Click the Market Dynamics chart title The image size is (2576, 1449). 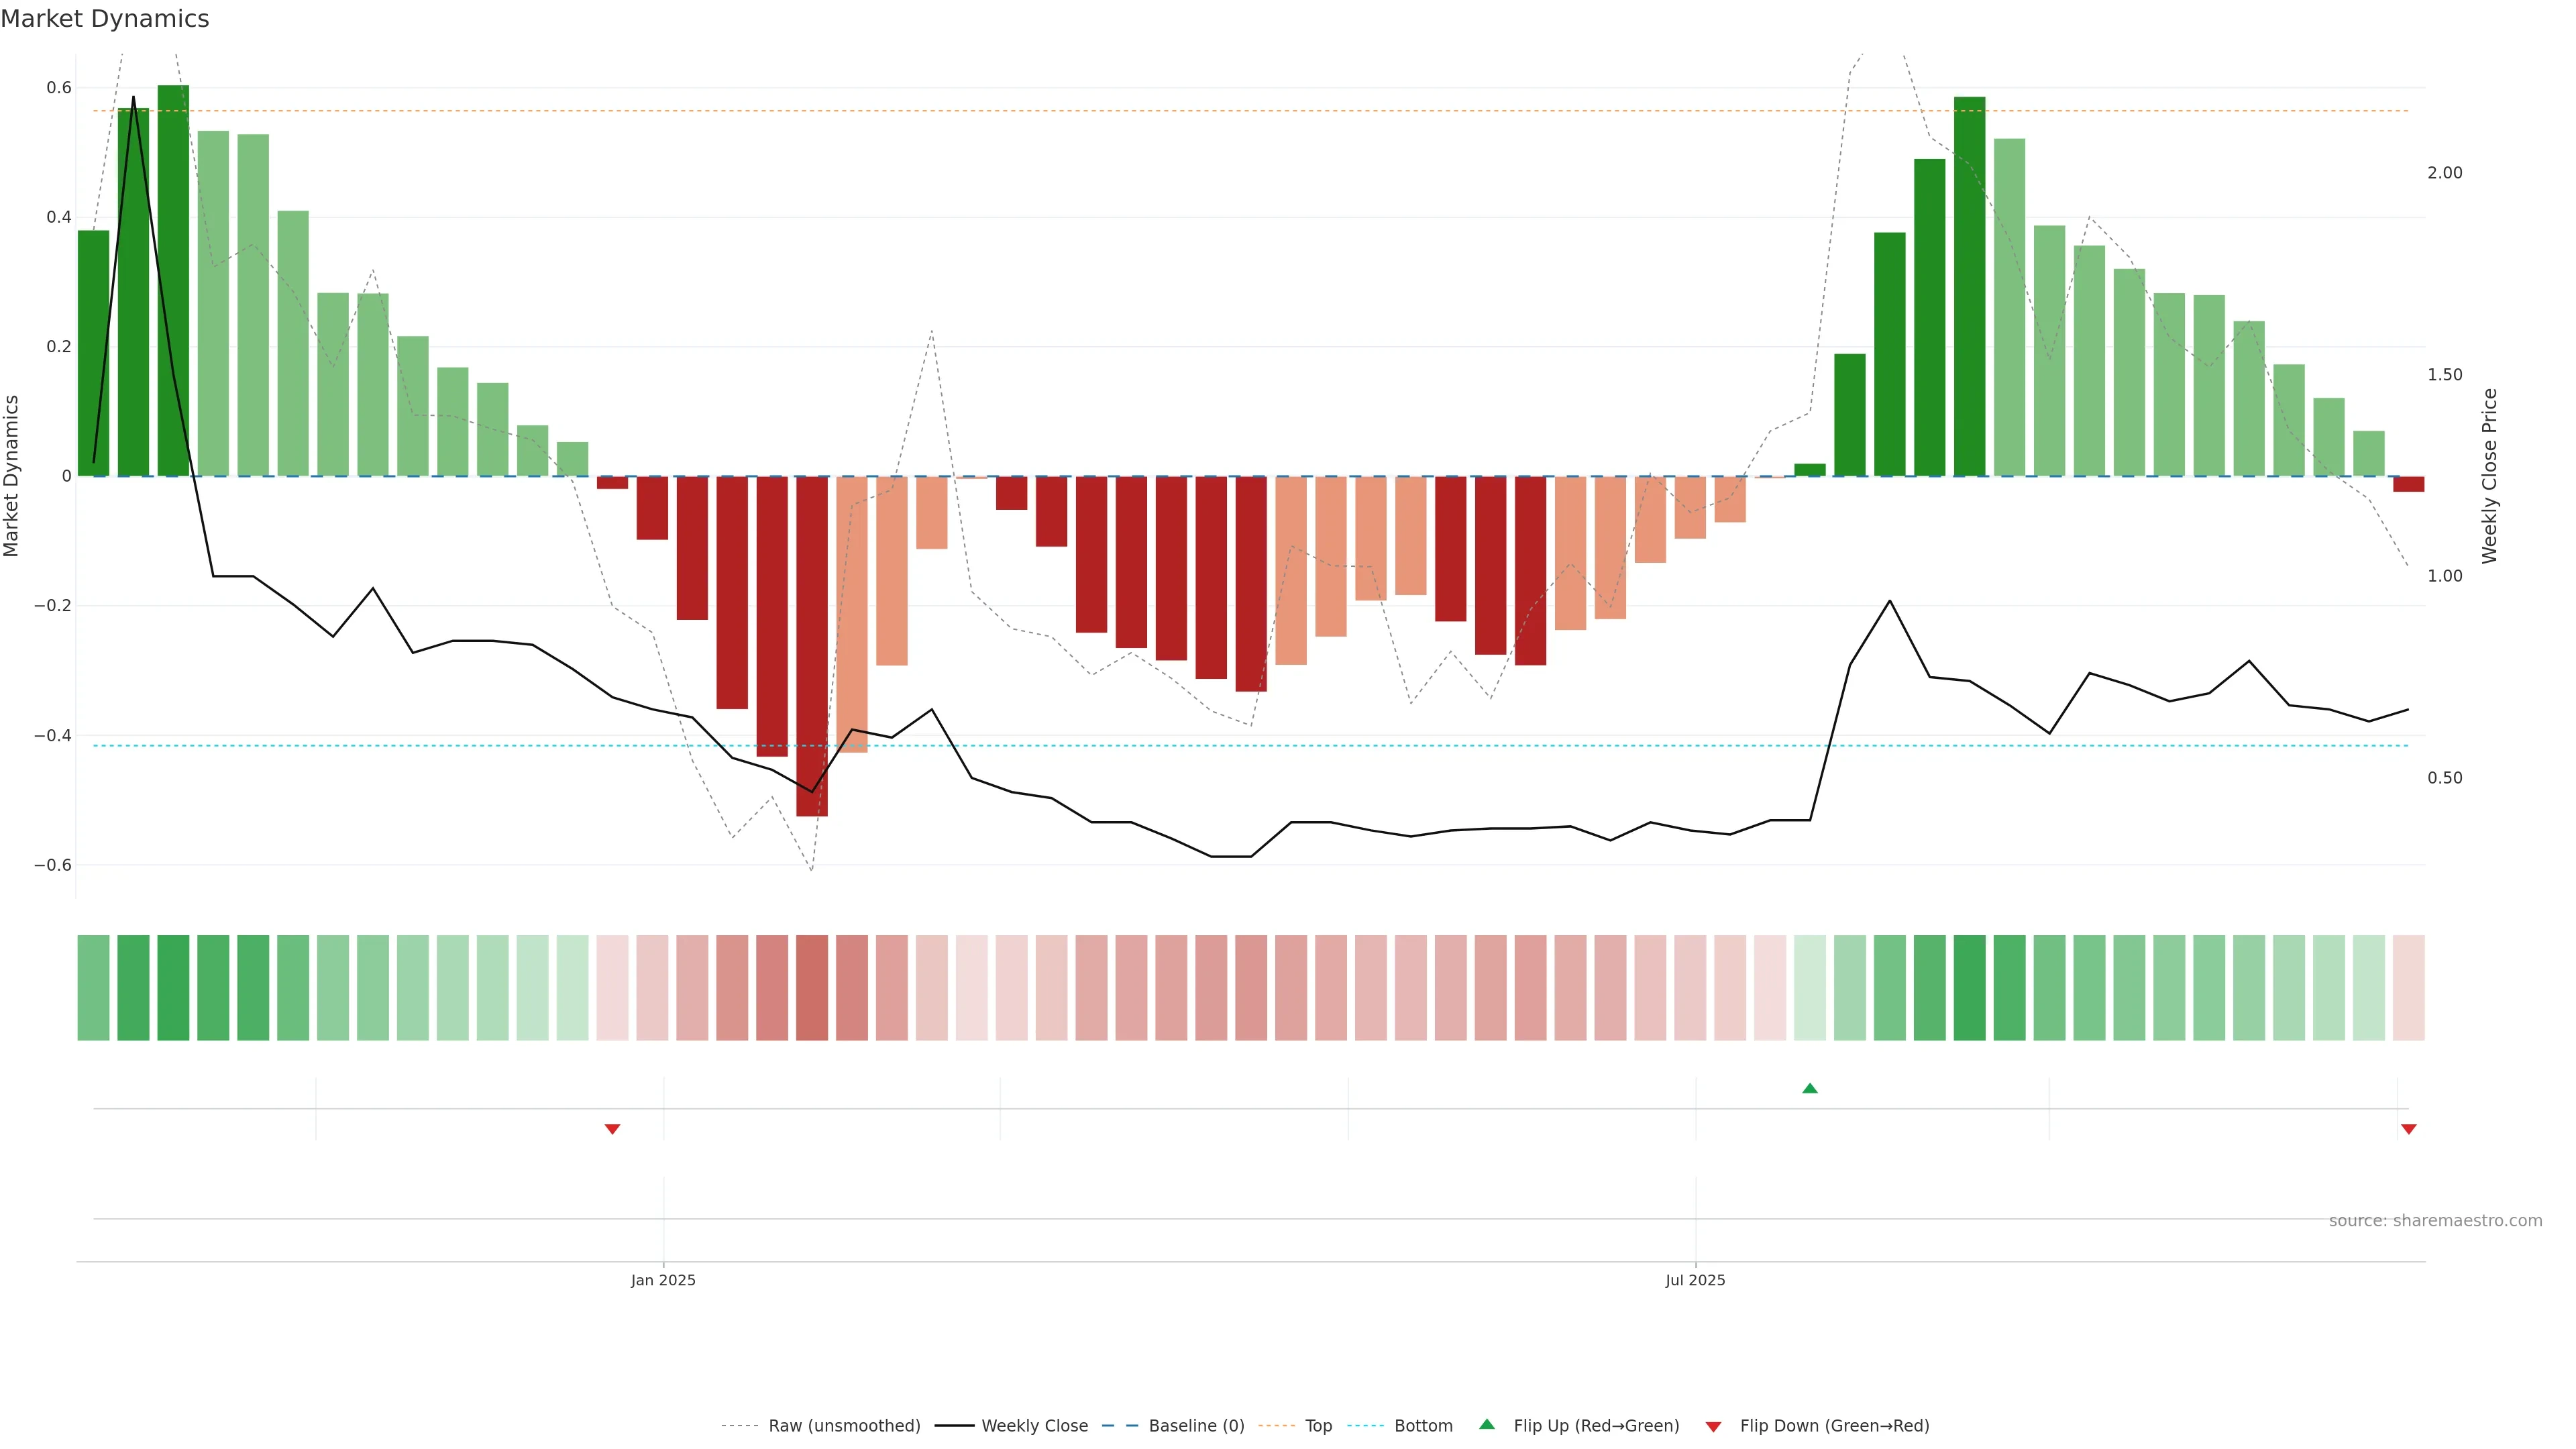coord(105,19)
